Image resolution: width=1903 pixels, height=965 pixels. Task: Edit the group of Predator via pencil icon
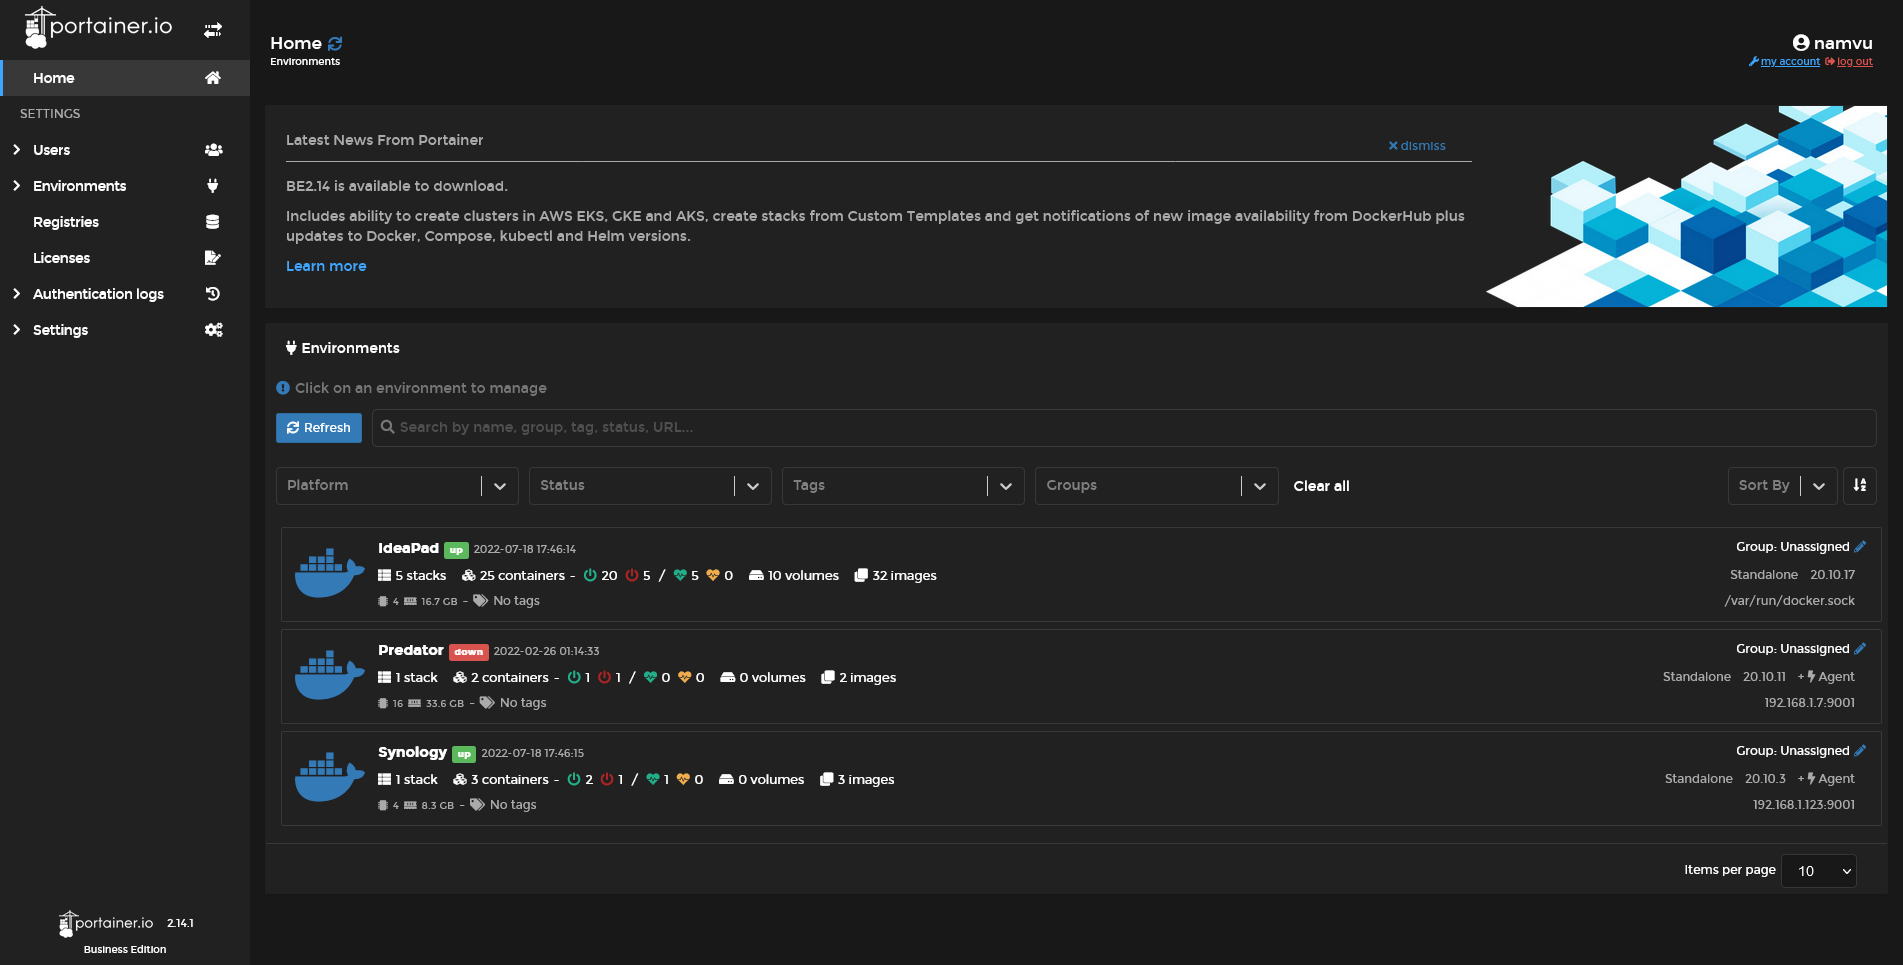(1860, 649)
